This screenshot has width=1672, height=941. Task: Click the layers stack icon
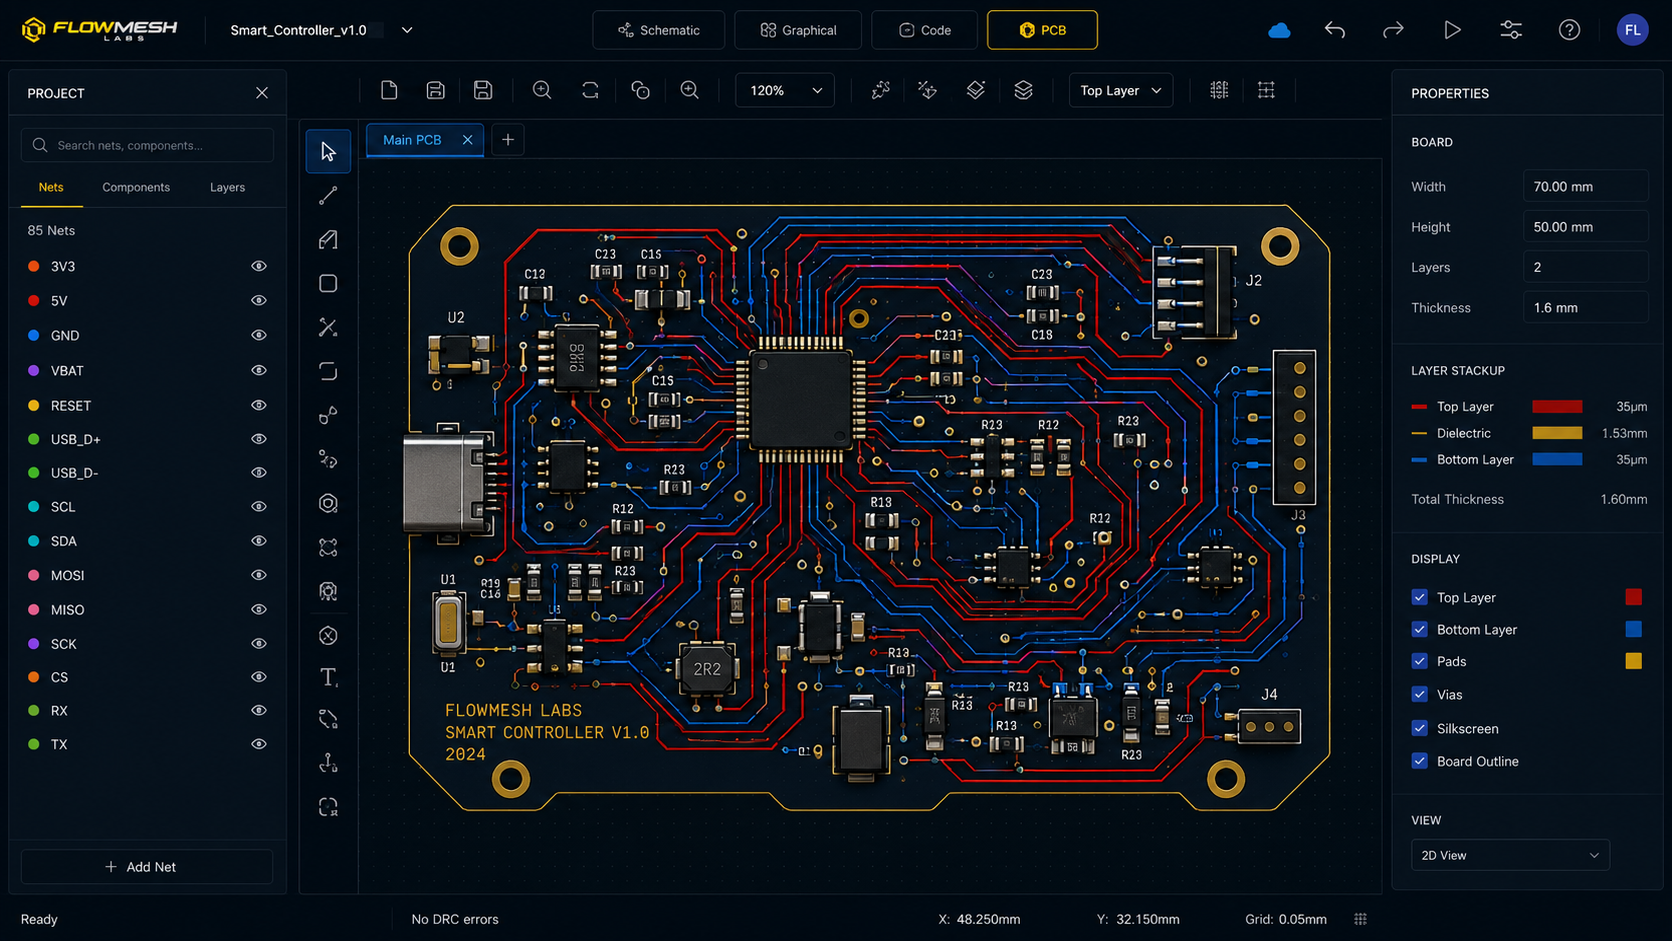(x=1023, y=90)
